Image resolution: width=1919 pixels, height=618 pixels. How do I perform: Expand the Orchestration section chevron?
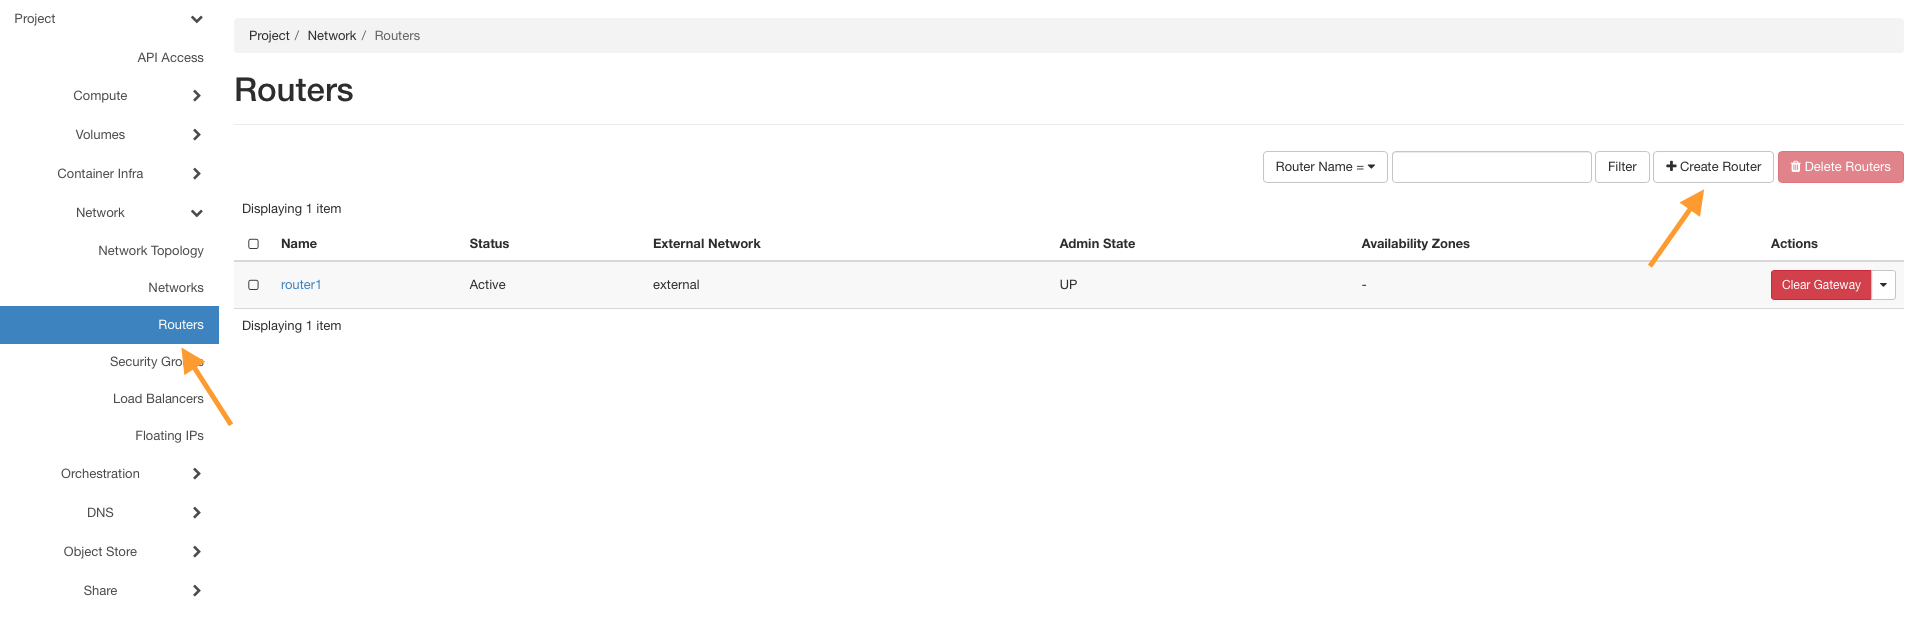(196, 474)
